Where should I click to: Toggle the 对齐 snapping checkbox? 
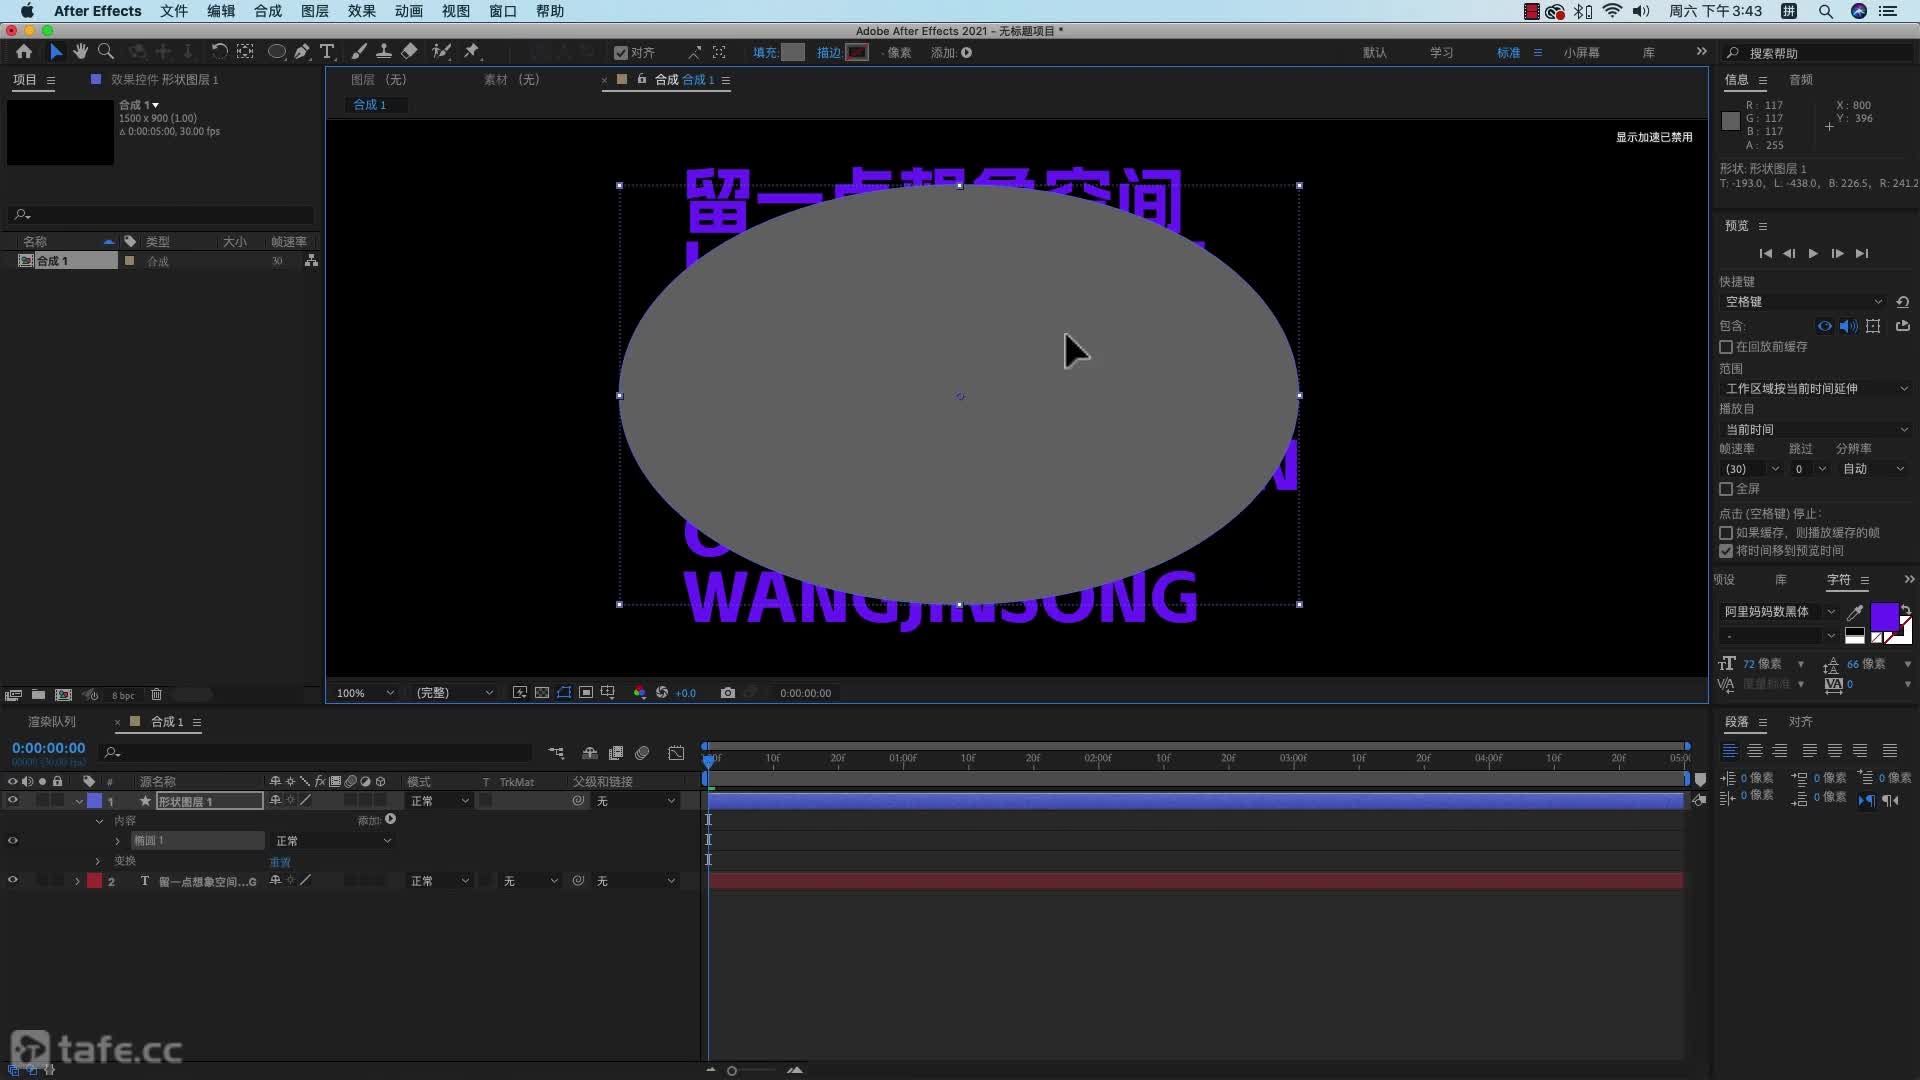(x=621, y=53)
